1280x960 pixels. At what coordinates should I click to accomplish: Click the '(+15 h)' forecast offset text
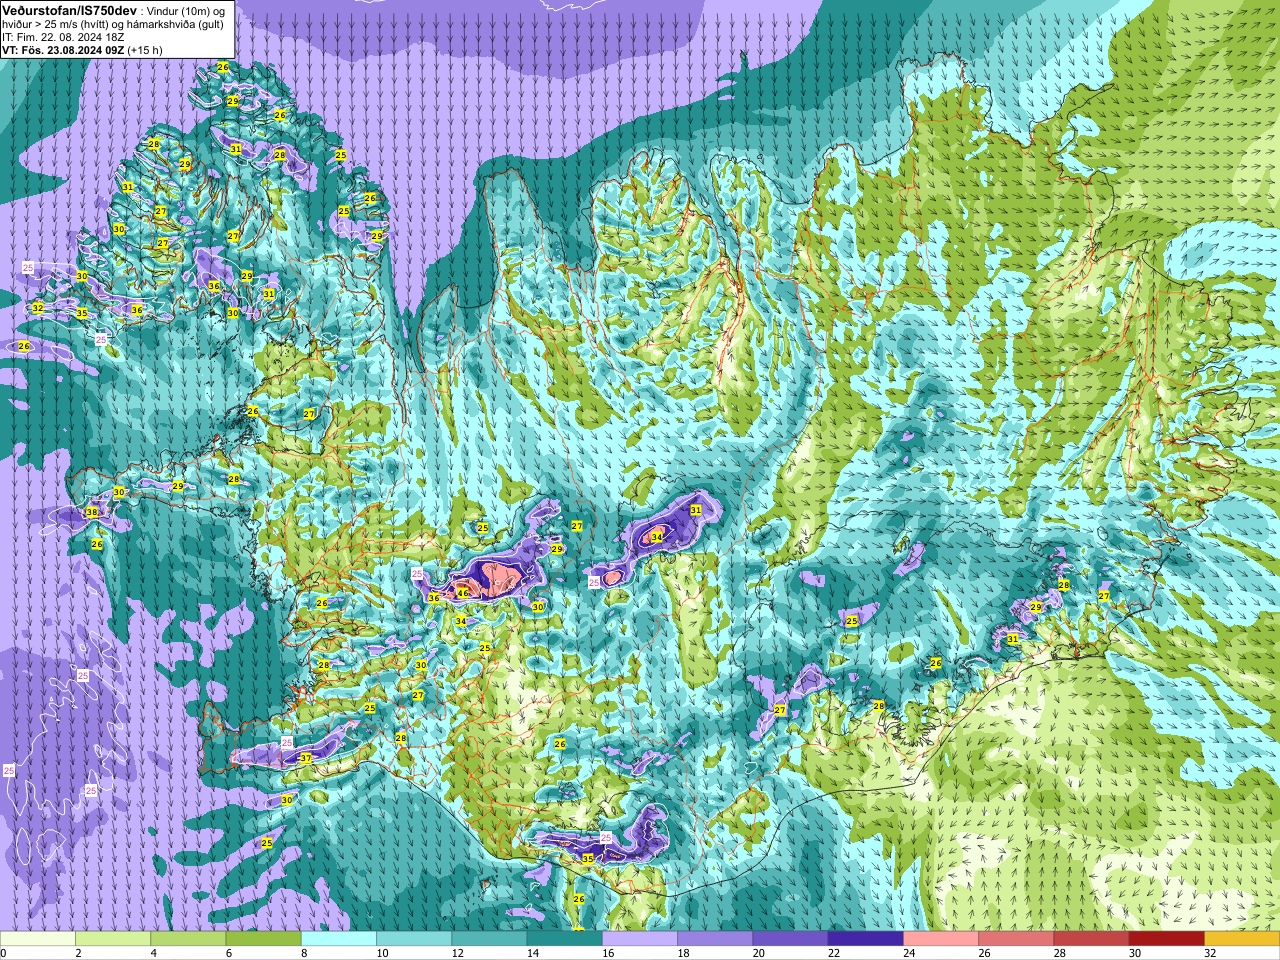point(145,49)
